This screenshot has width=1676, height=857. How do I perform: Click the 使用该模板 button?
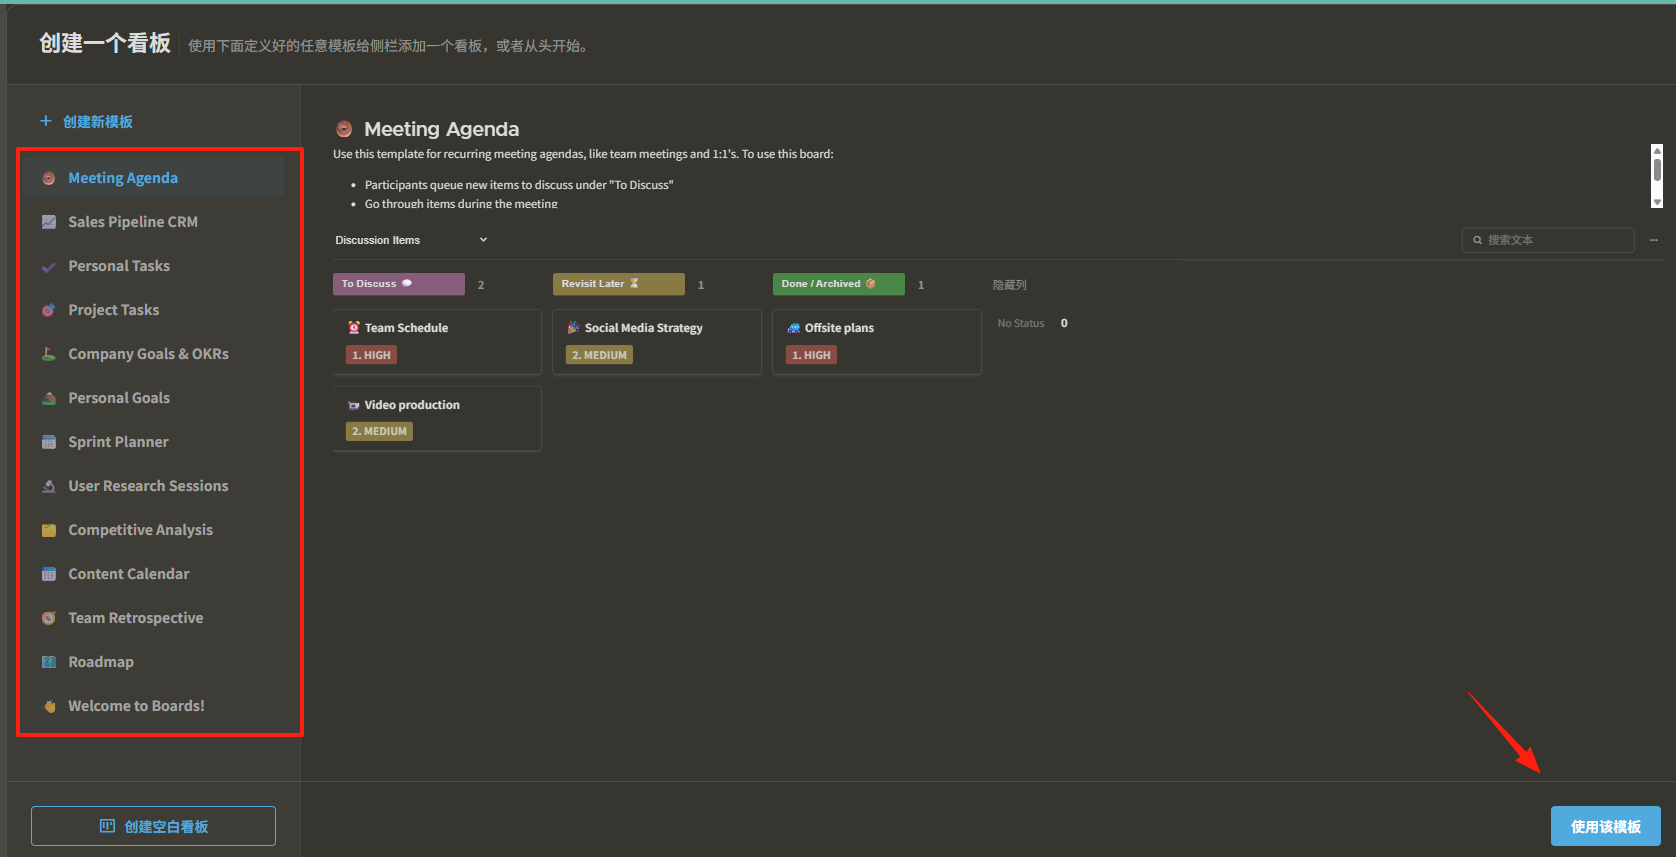1605,826
